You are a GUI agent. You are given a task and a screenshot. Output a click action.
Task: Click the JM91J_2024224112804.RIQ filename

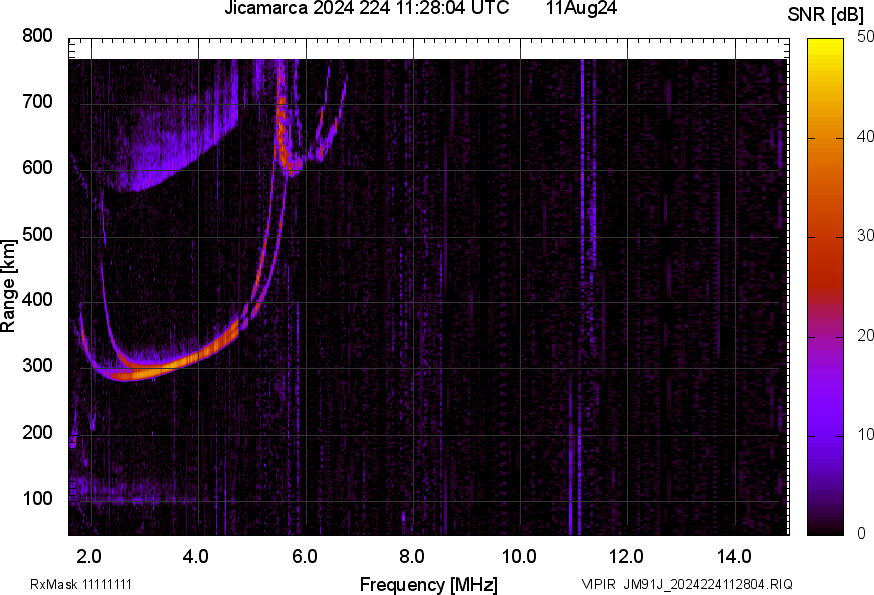tap(708, 584)
